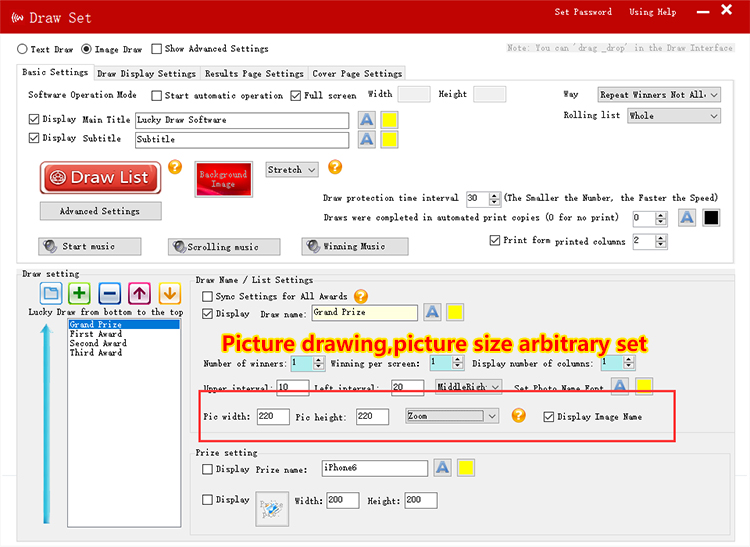Screen dimensions: 750x547
Task: Move award up with pink arrow icon
Action: click(140, 294)
